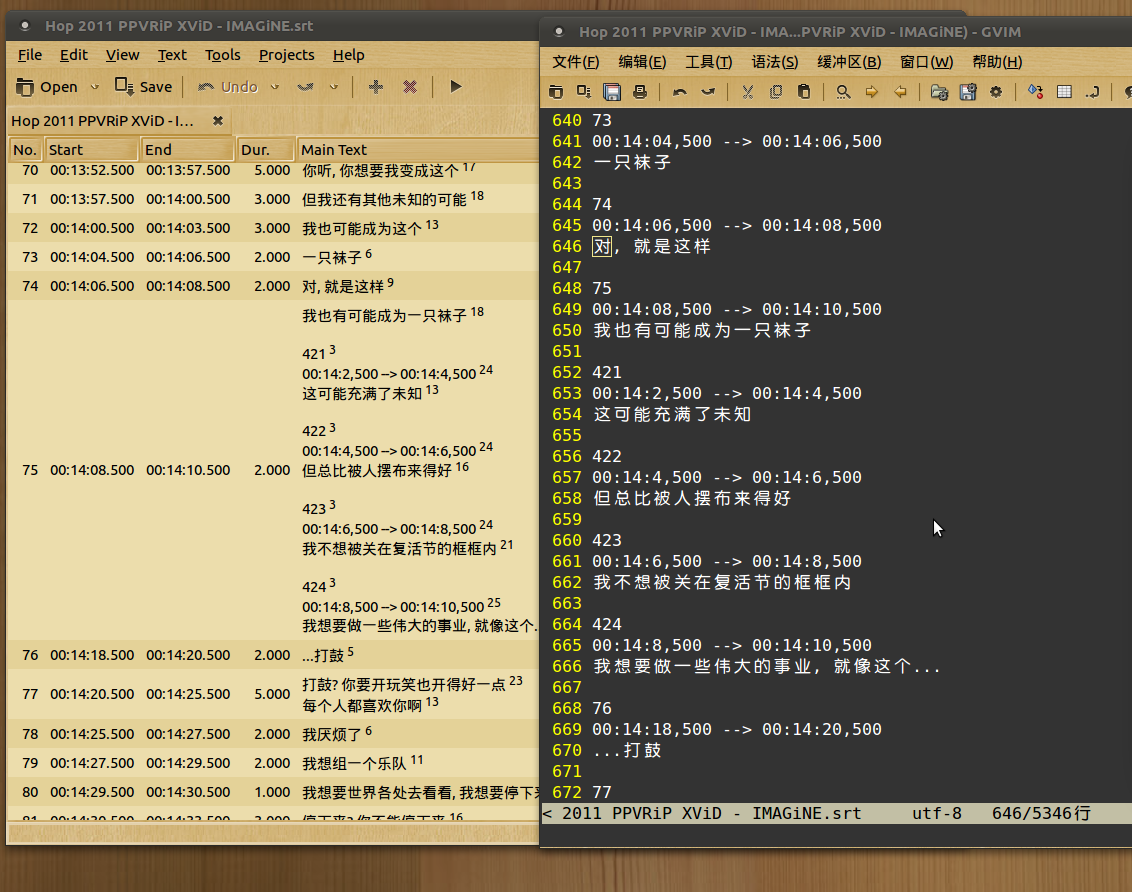Click the Start column header
This screenshot has width=1132, height=892.
(91, 149)
